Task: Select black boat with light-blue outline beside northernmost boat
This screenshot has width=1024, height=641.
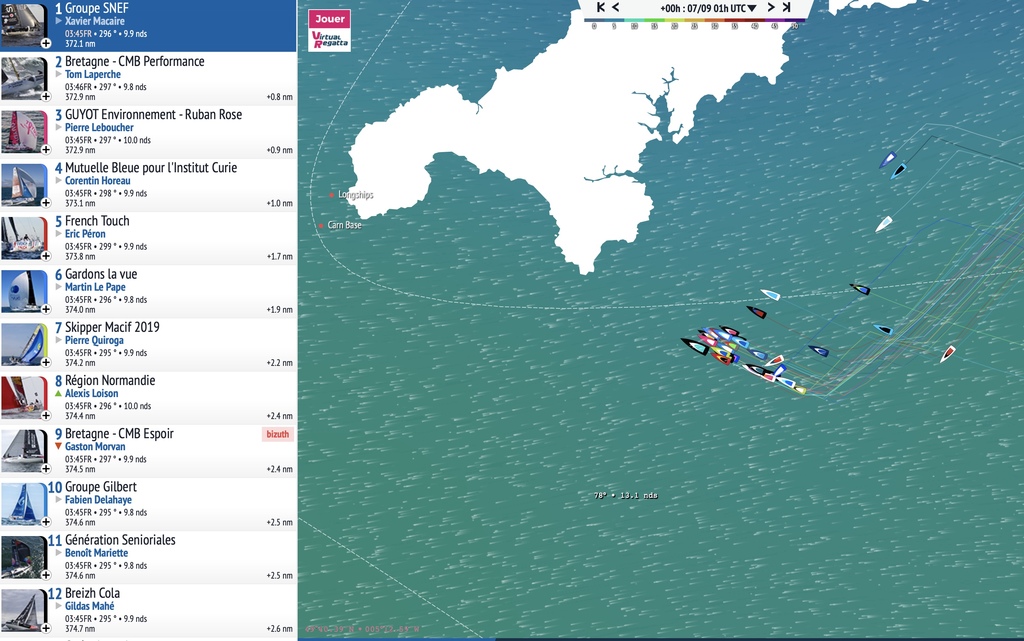Action: 899,171
